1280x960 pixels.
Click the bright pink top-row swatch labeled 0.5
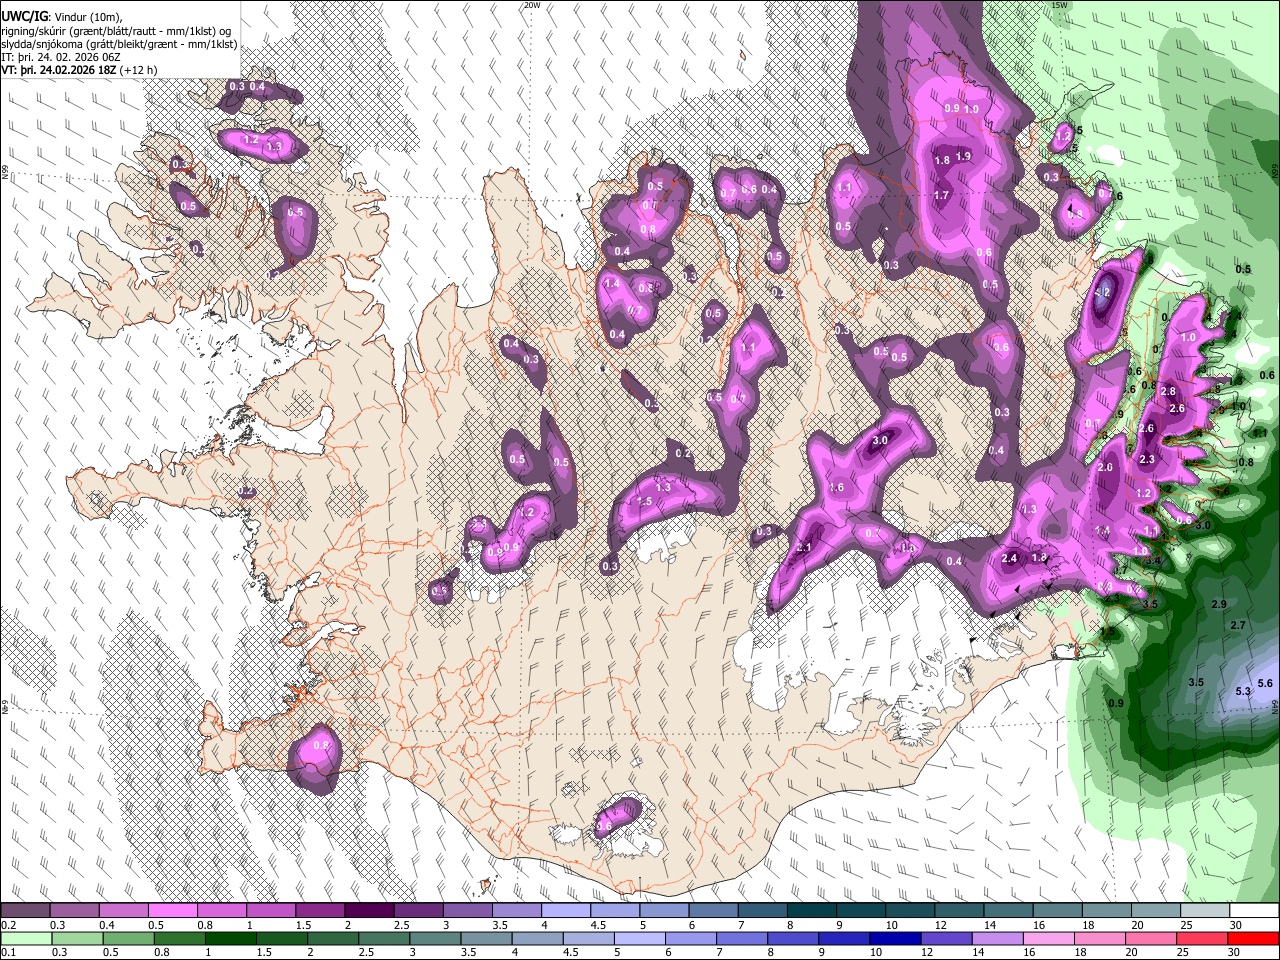pos(172,911)
